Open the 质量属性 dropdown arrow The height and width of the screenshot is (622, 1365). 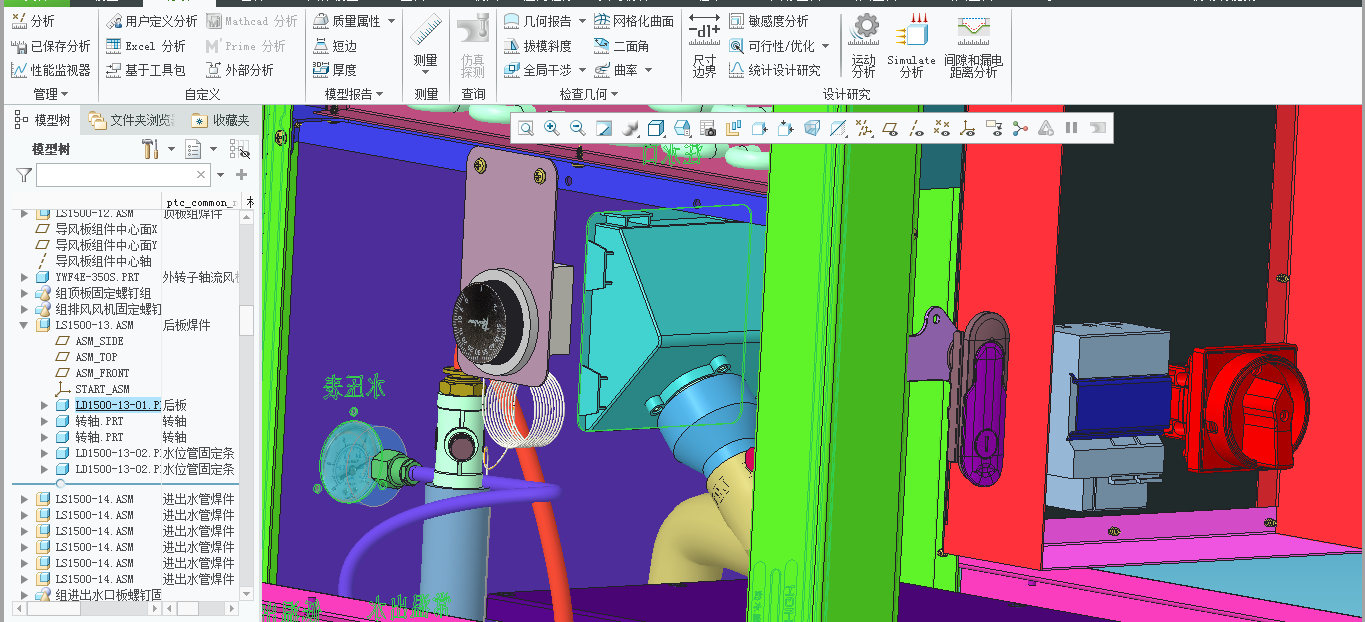click(391, 21)
